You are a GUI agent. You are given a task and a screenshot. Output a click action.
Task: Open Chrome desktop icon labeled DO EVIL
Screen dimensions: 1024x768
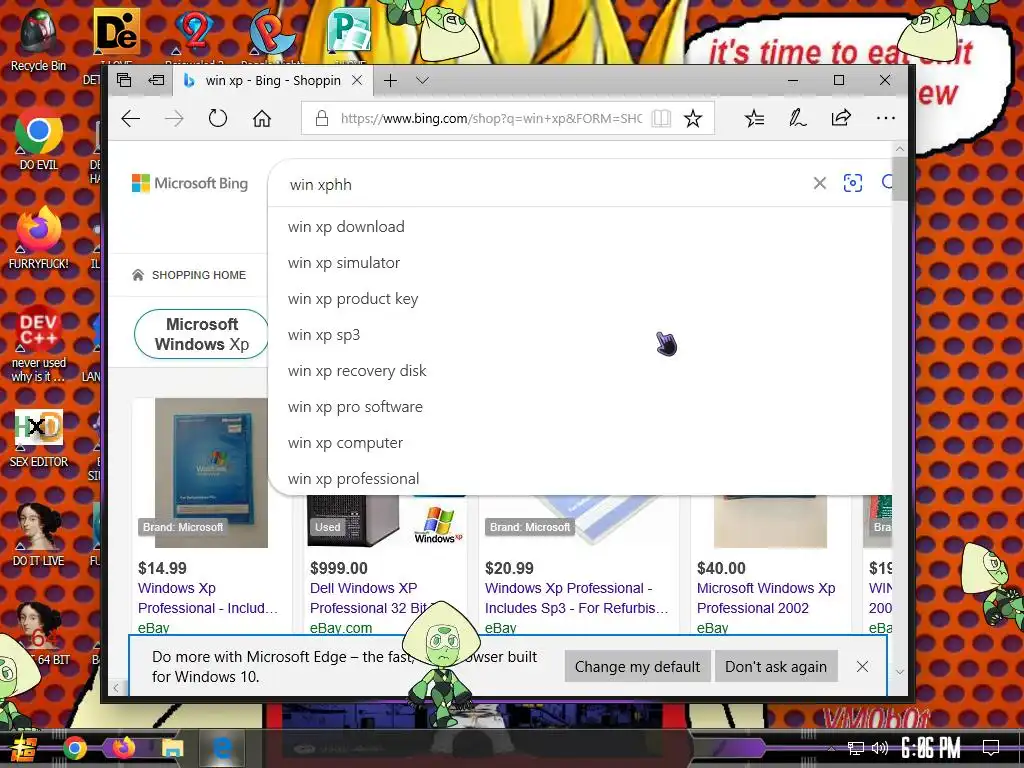coord(39,140)
